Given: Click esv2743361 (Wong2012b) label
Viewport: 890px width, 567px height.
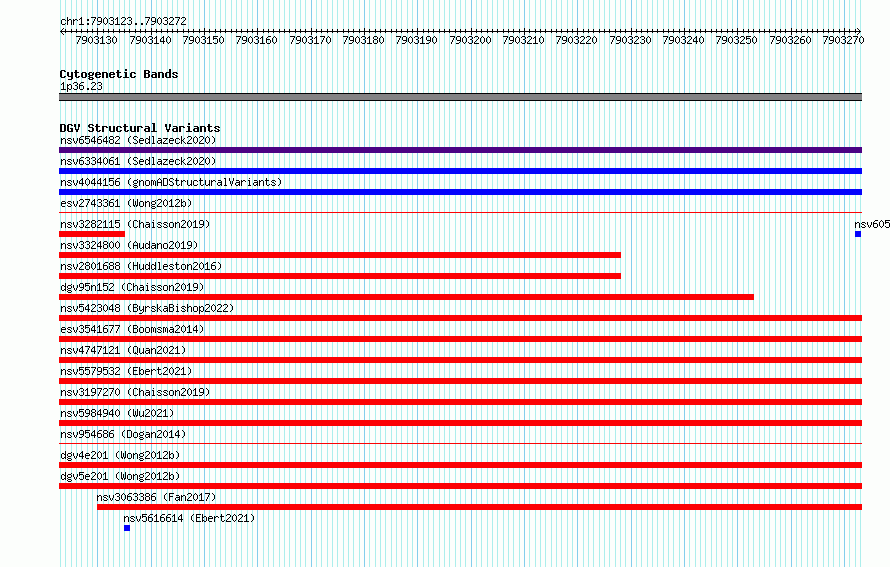Looking at the screenshot, I should point(126,203).
